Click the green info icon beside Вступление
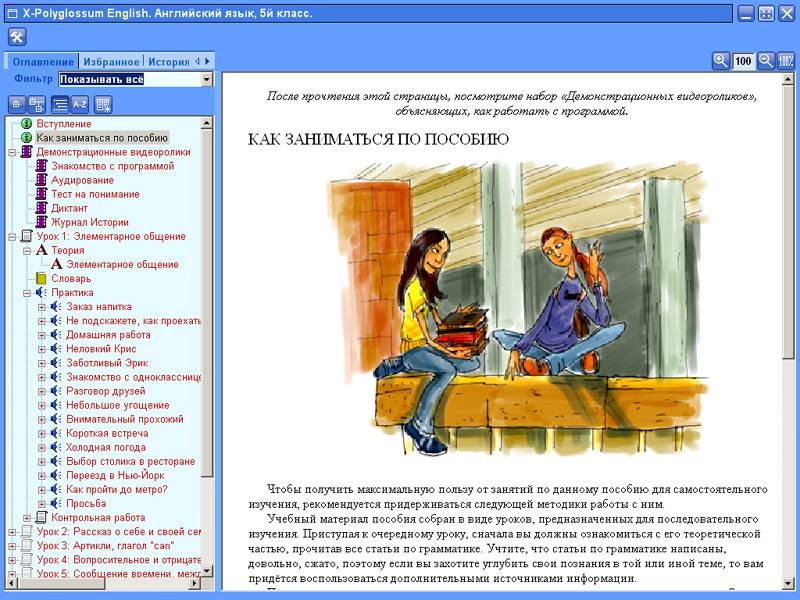Screen dimensions: 800x600 (x=27, y=124)
